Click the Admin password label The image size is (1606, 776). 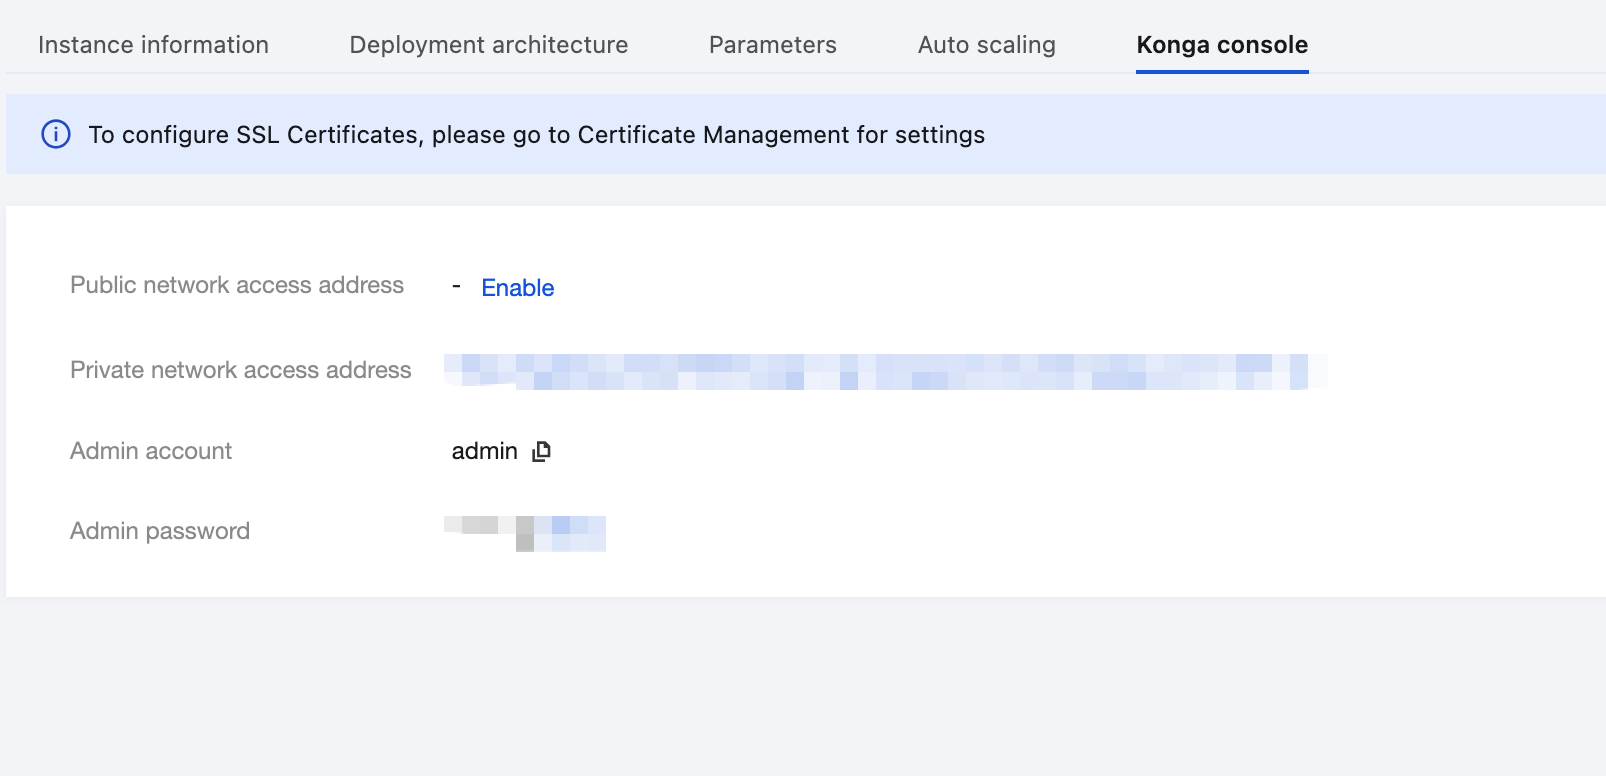[160, 531]
